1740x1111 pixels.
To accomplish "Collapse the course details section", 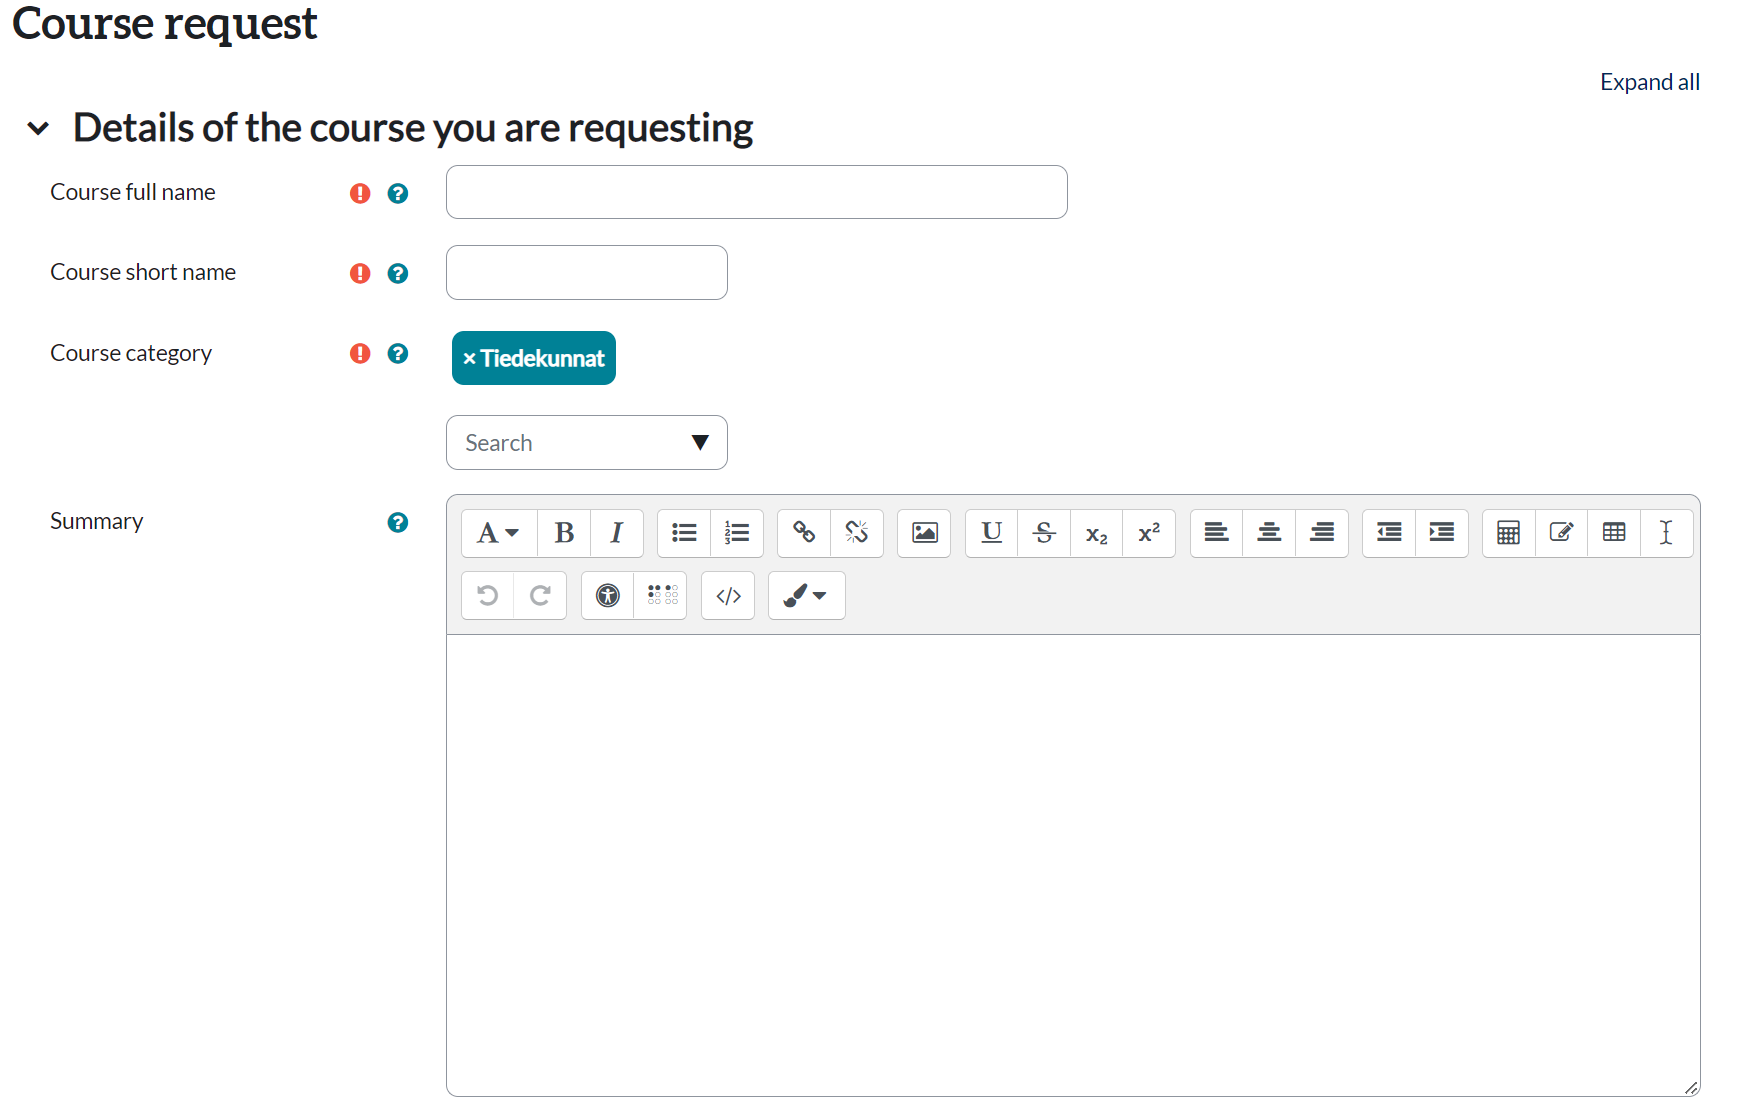I will click(x=38, y=129).
